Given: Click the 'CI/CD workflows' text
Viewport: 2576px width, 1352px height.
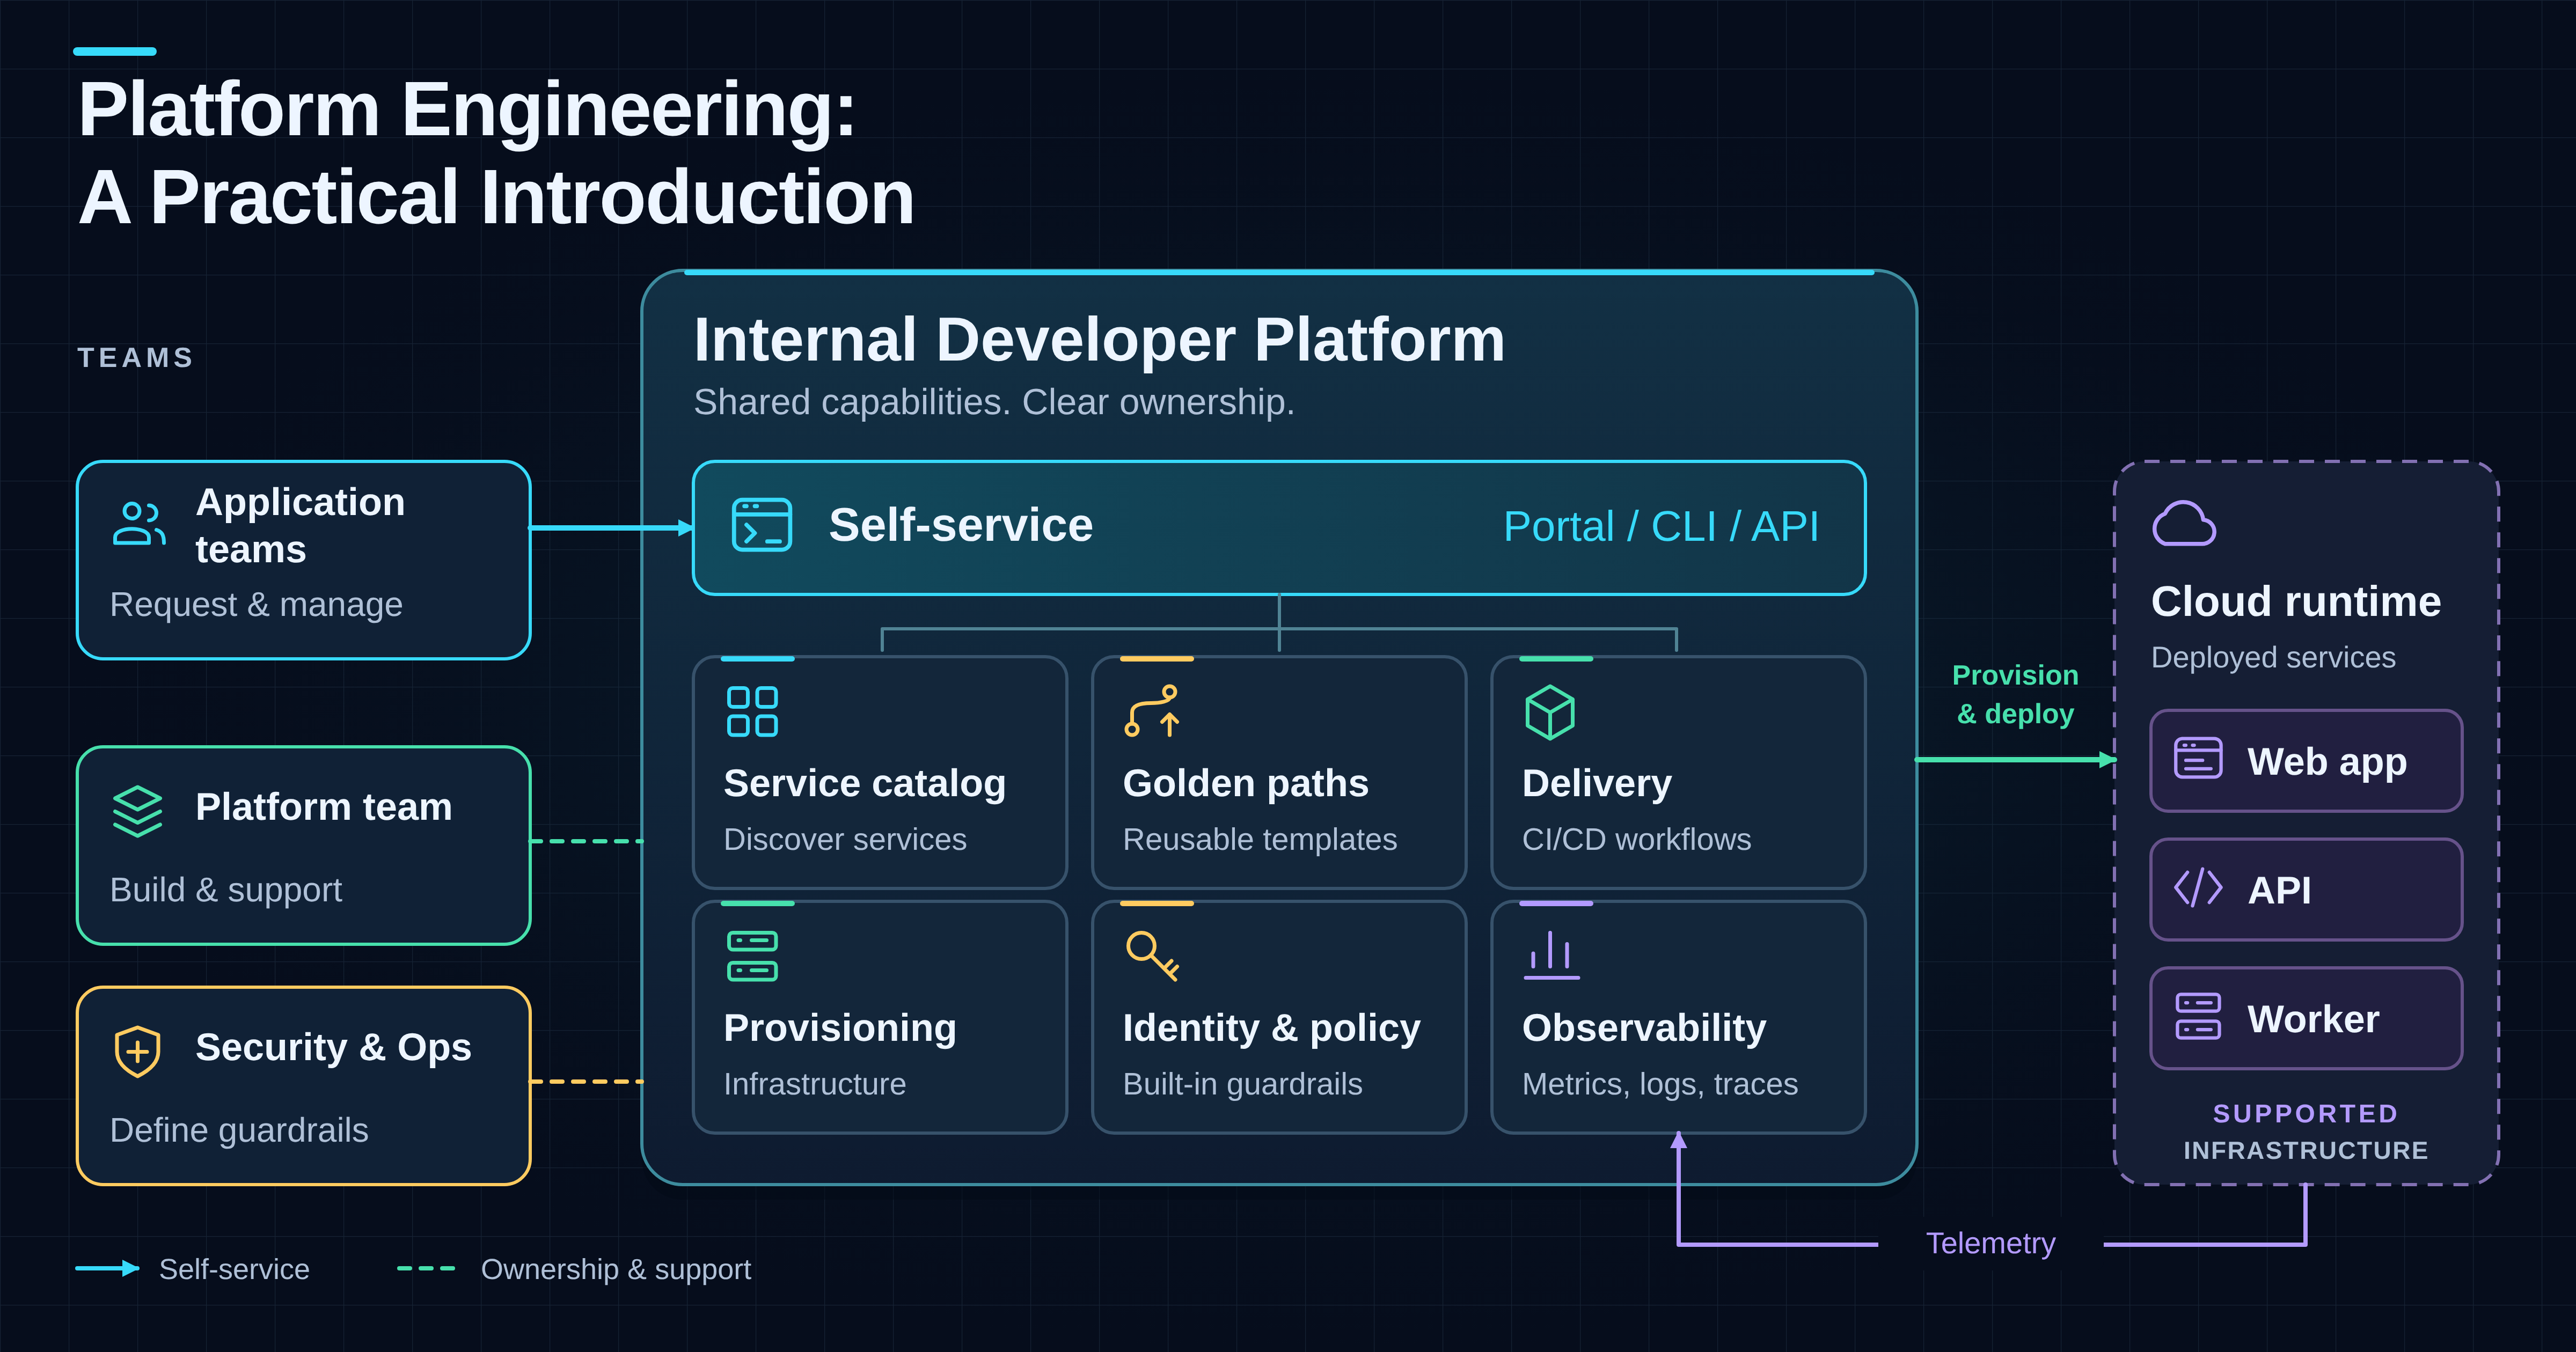Looking at the screenshot, I should (x=1636, y=839).
